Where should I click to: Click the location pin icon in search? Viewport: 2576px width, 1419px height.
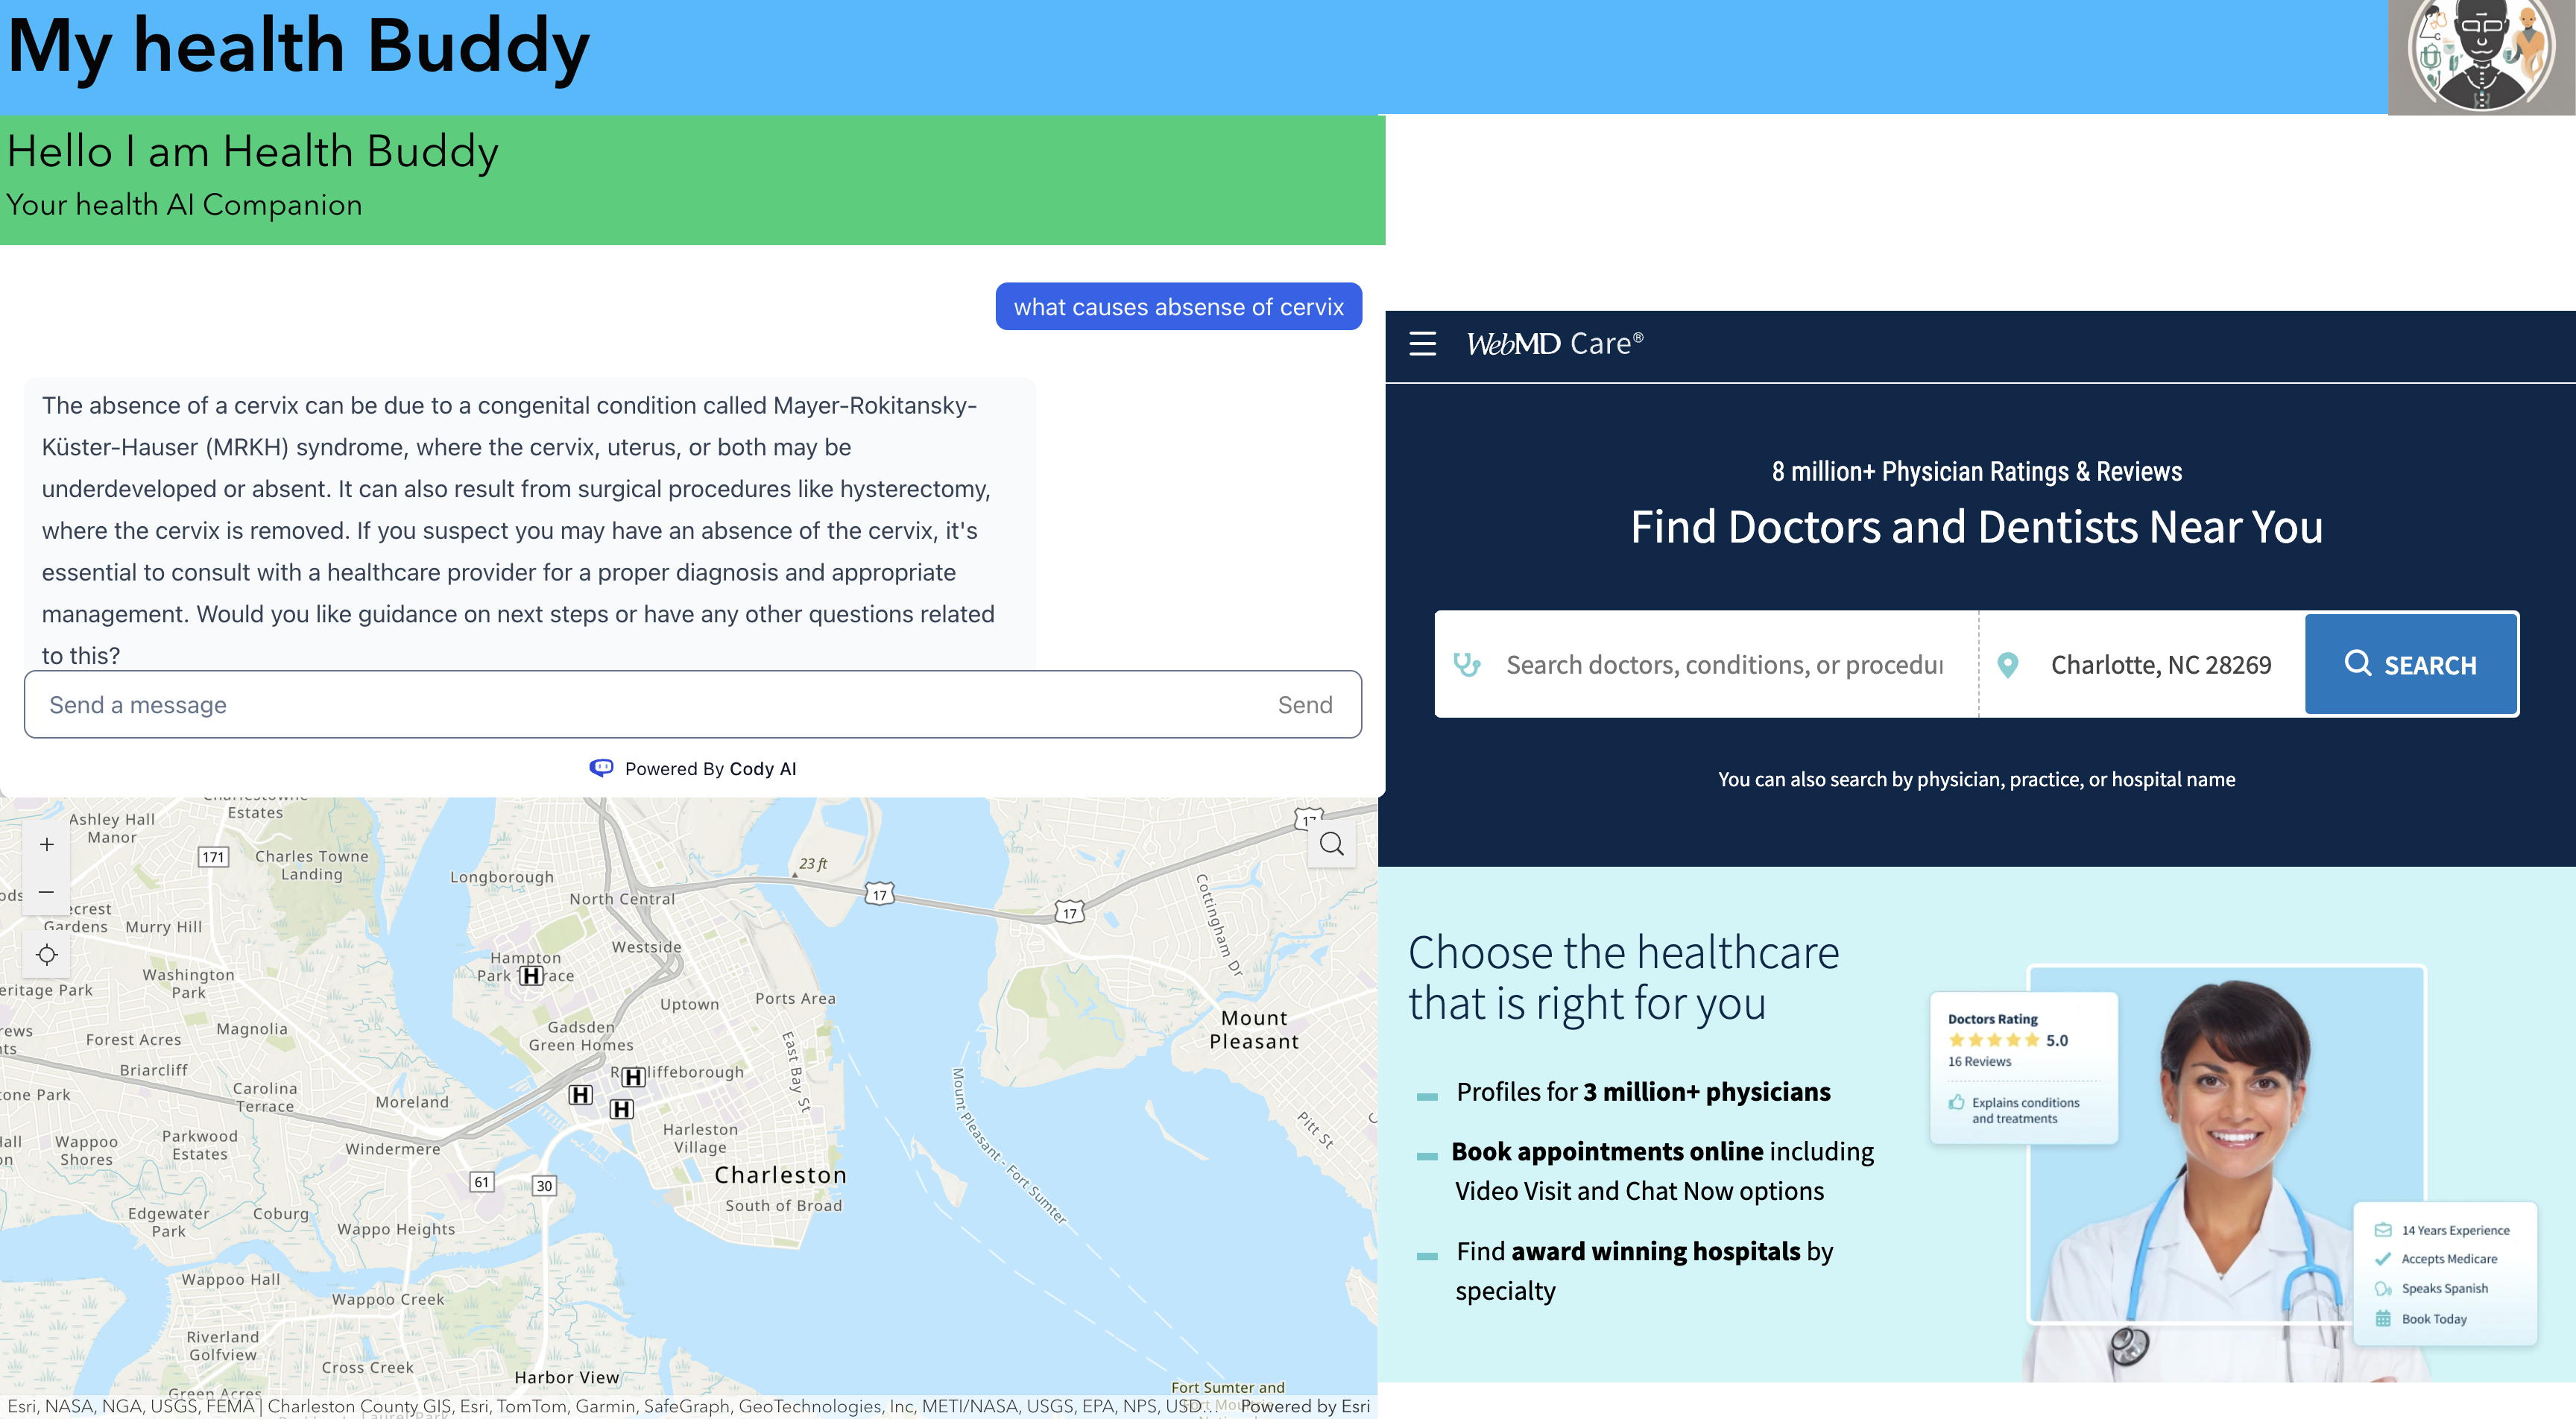tap(2007, 665)
